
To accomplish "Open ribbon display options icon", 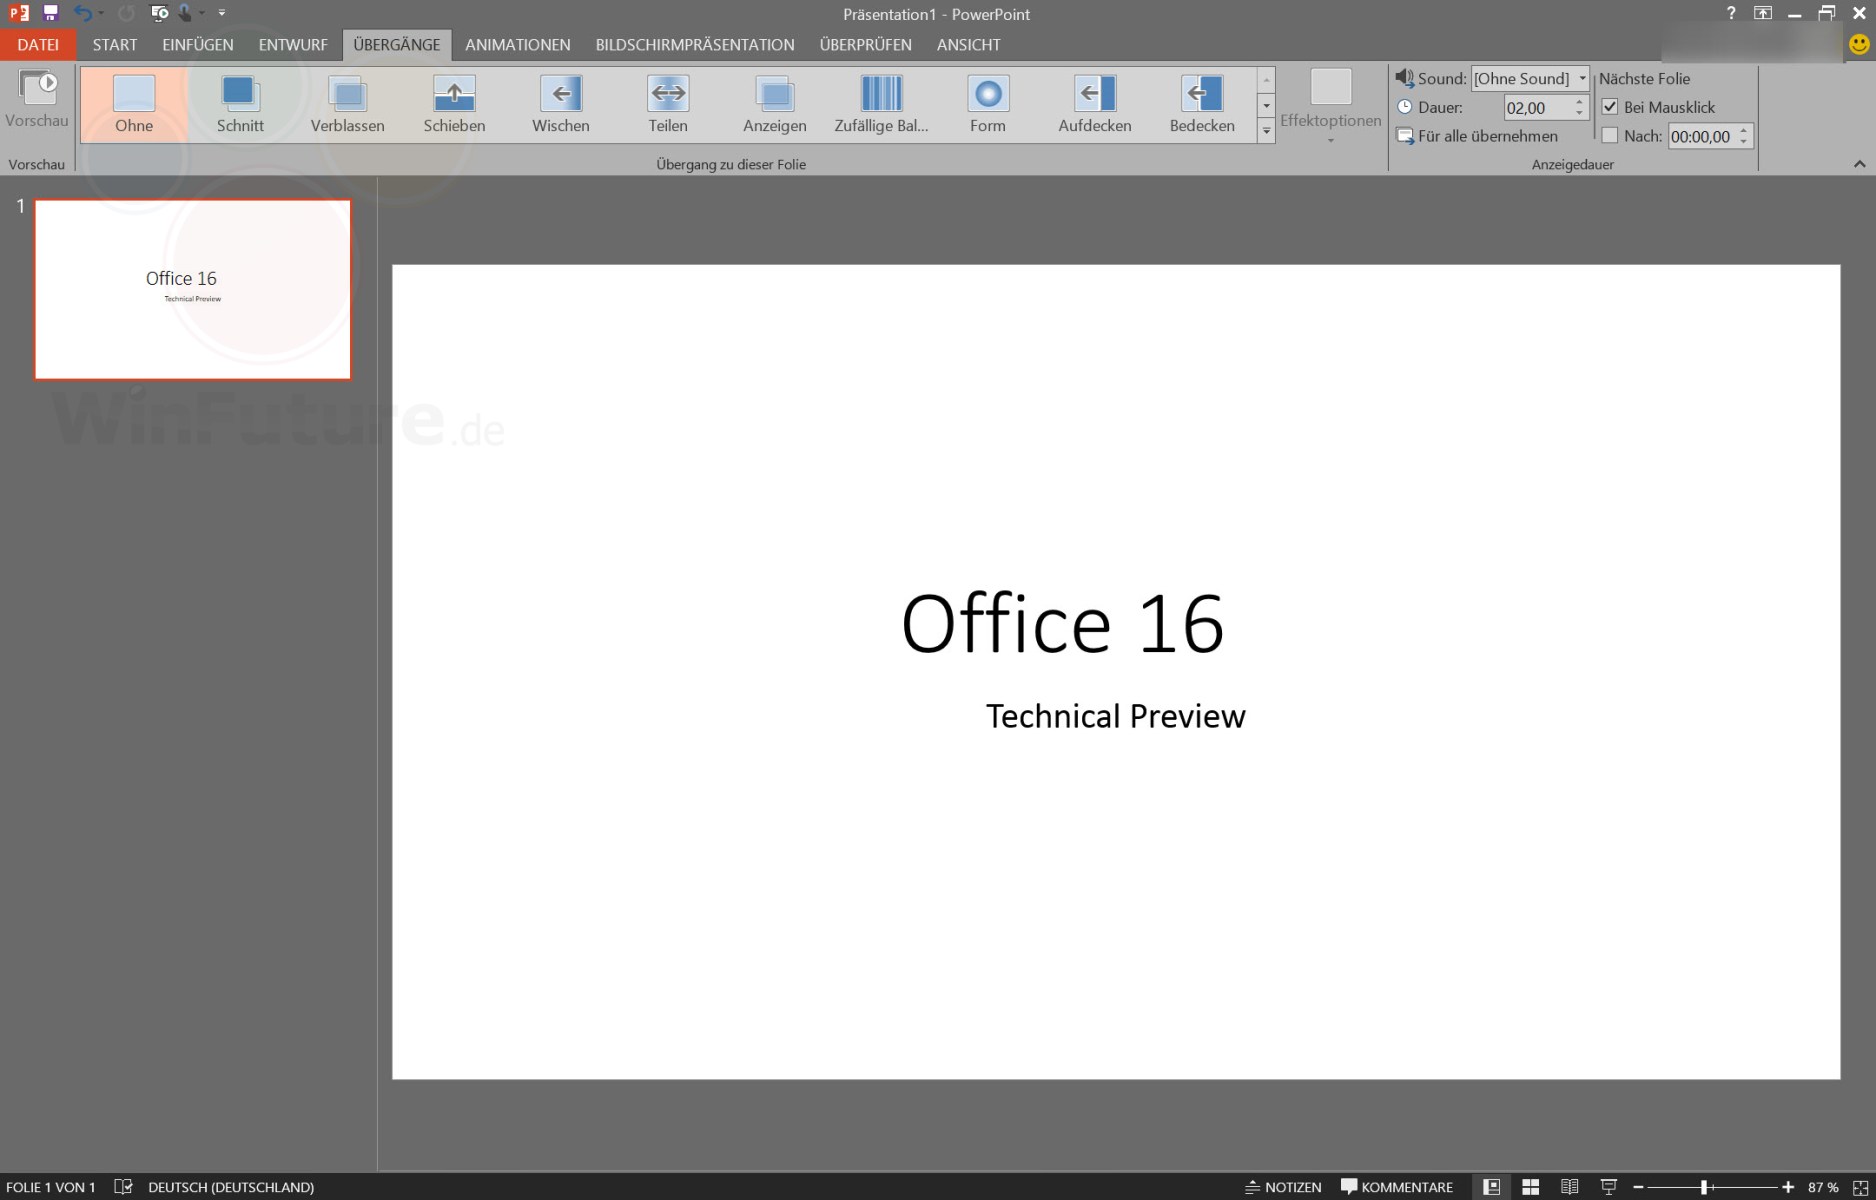I will (1763, 13).
